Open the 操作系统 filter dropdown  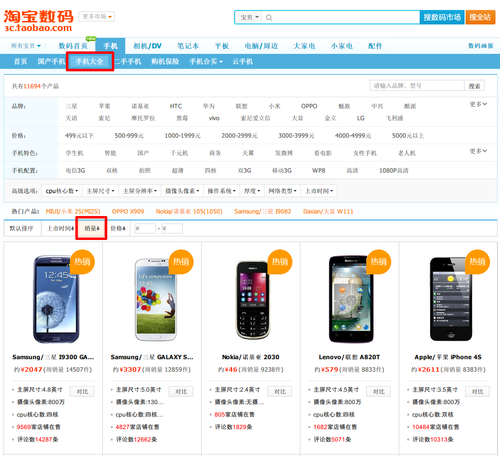pyautogui.click(x=221, y=191)
